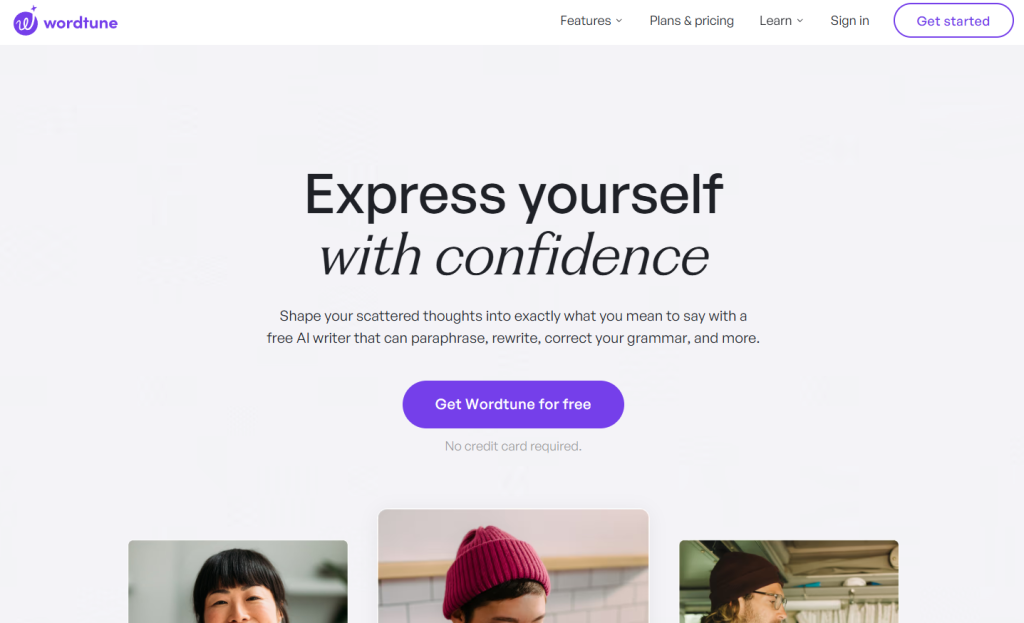1024x623 pixels.
Task: Click the Wordtune purple logo icon
Action: tap(25, 22)
